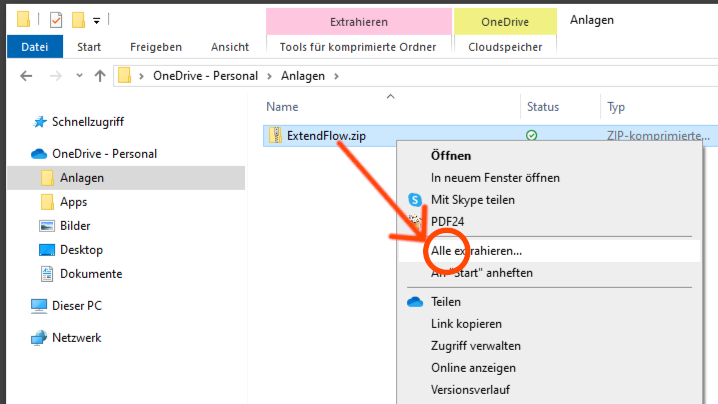718x404 pixels.
Task: Expand the chevron after Anlagen in the address bar
Action: 336,76
